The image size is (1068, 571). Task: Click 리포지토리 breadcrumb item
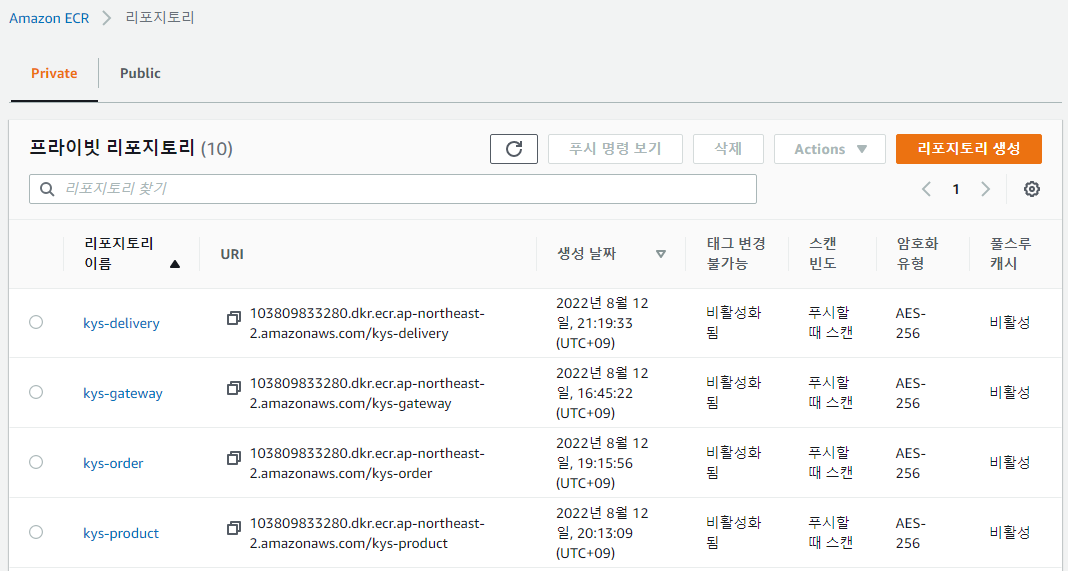click(x=160, y=17)
